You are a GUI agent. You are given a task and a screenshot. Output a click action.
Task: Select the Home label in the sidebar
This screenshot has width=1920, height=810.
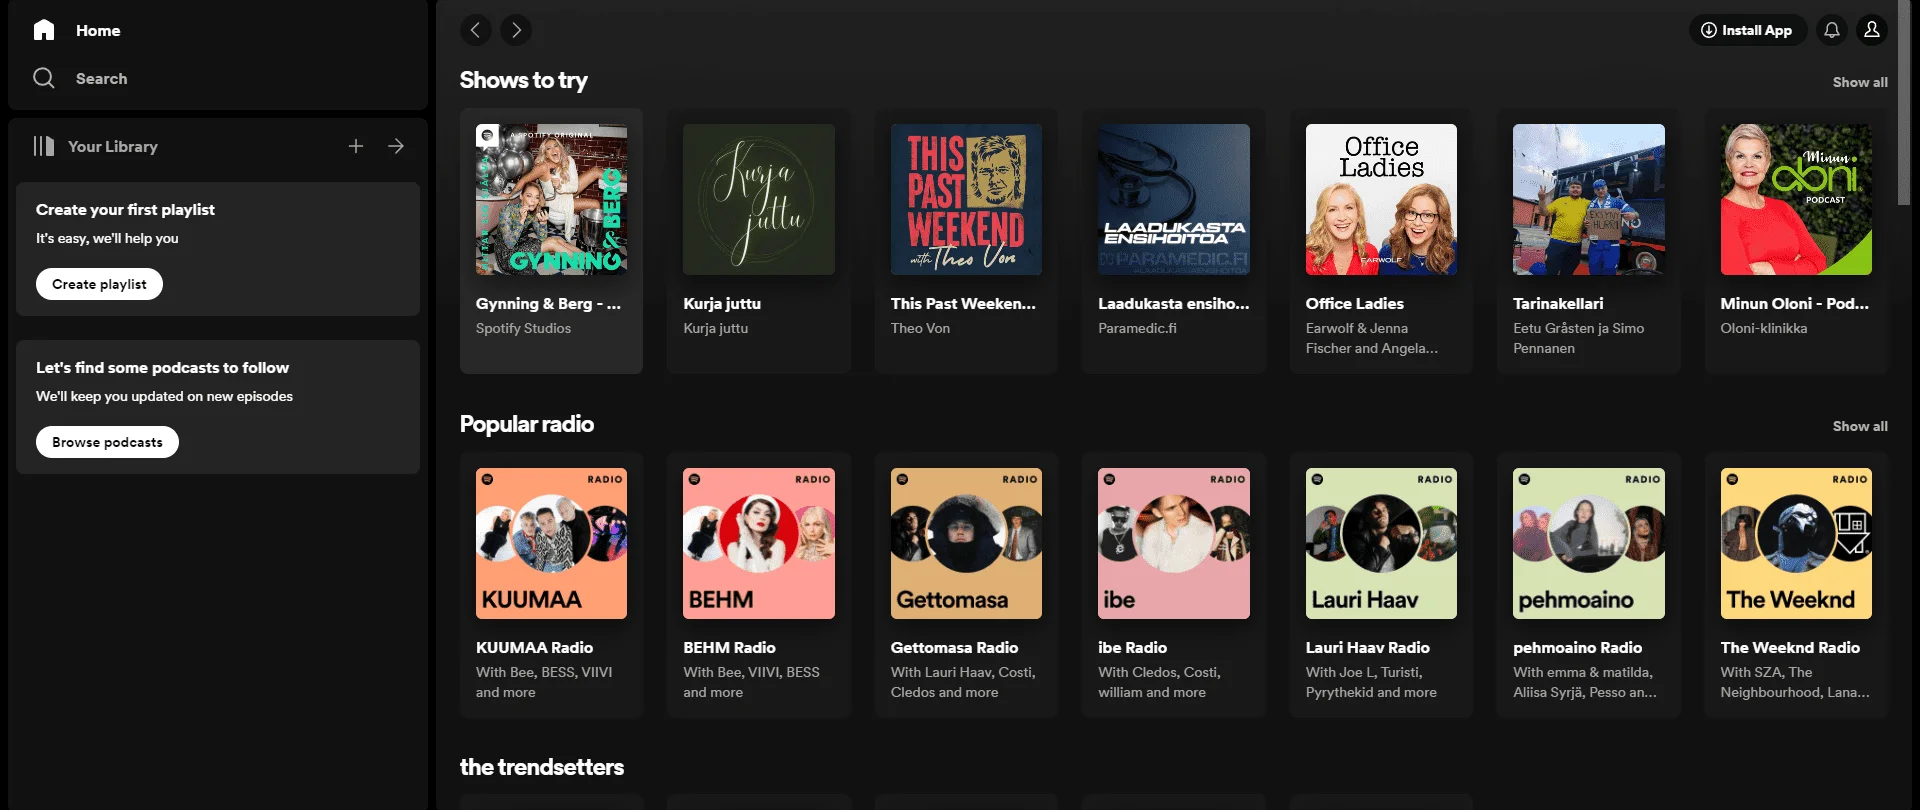[x=98, y=30]
